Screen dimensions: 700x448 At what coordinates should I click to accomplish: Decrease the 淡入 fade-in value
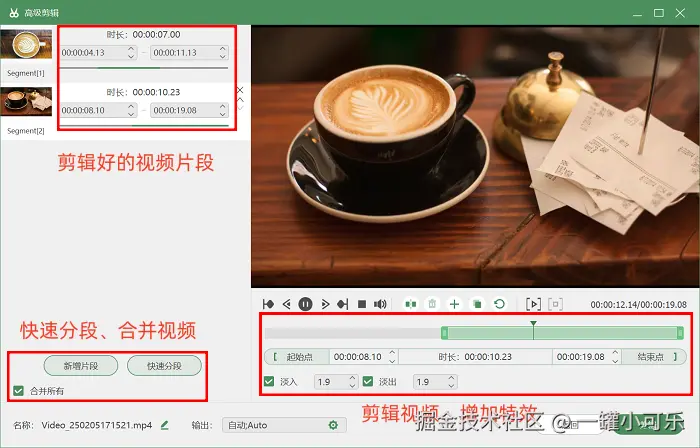pos(353,386)
